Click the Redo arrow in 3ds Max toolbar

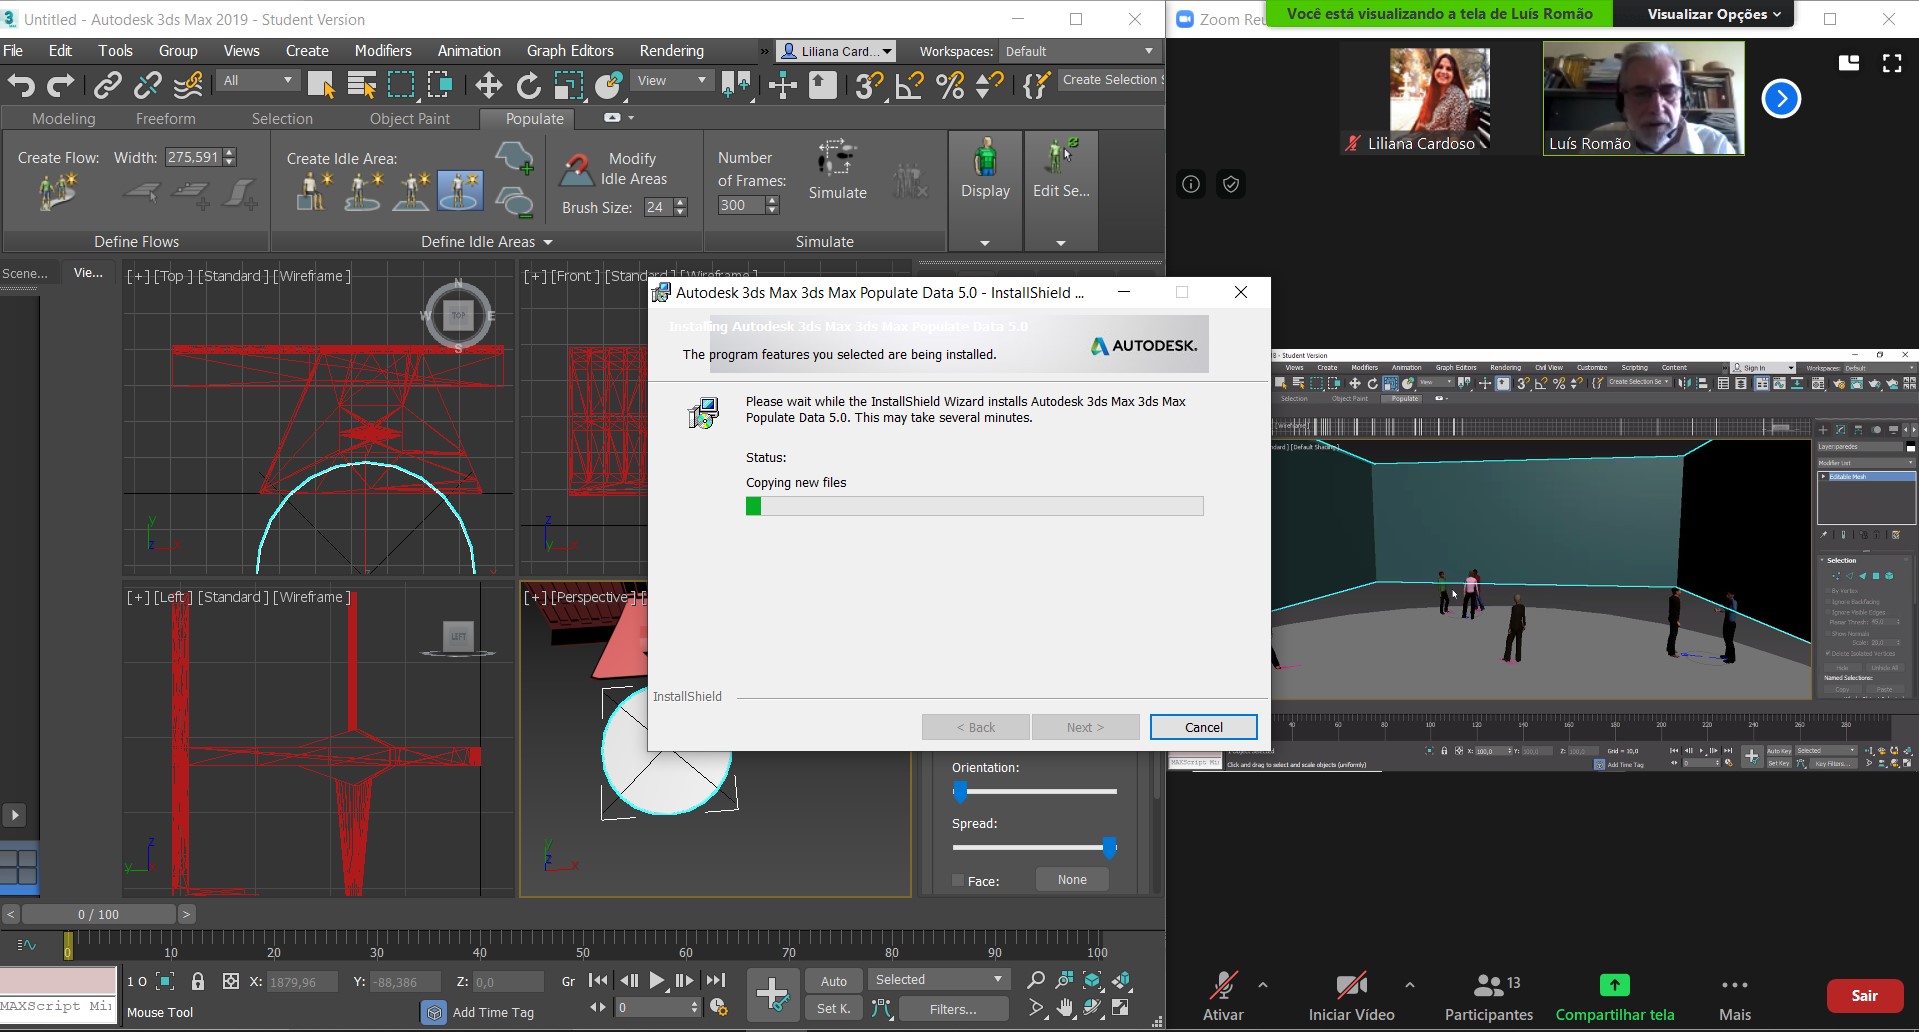point(61,86)
